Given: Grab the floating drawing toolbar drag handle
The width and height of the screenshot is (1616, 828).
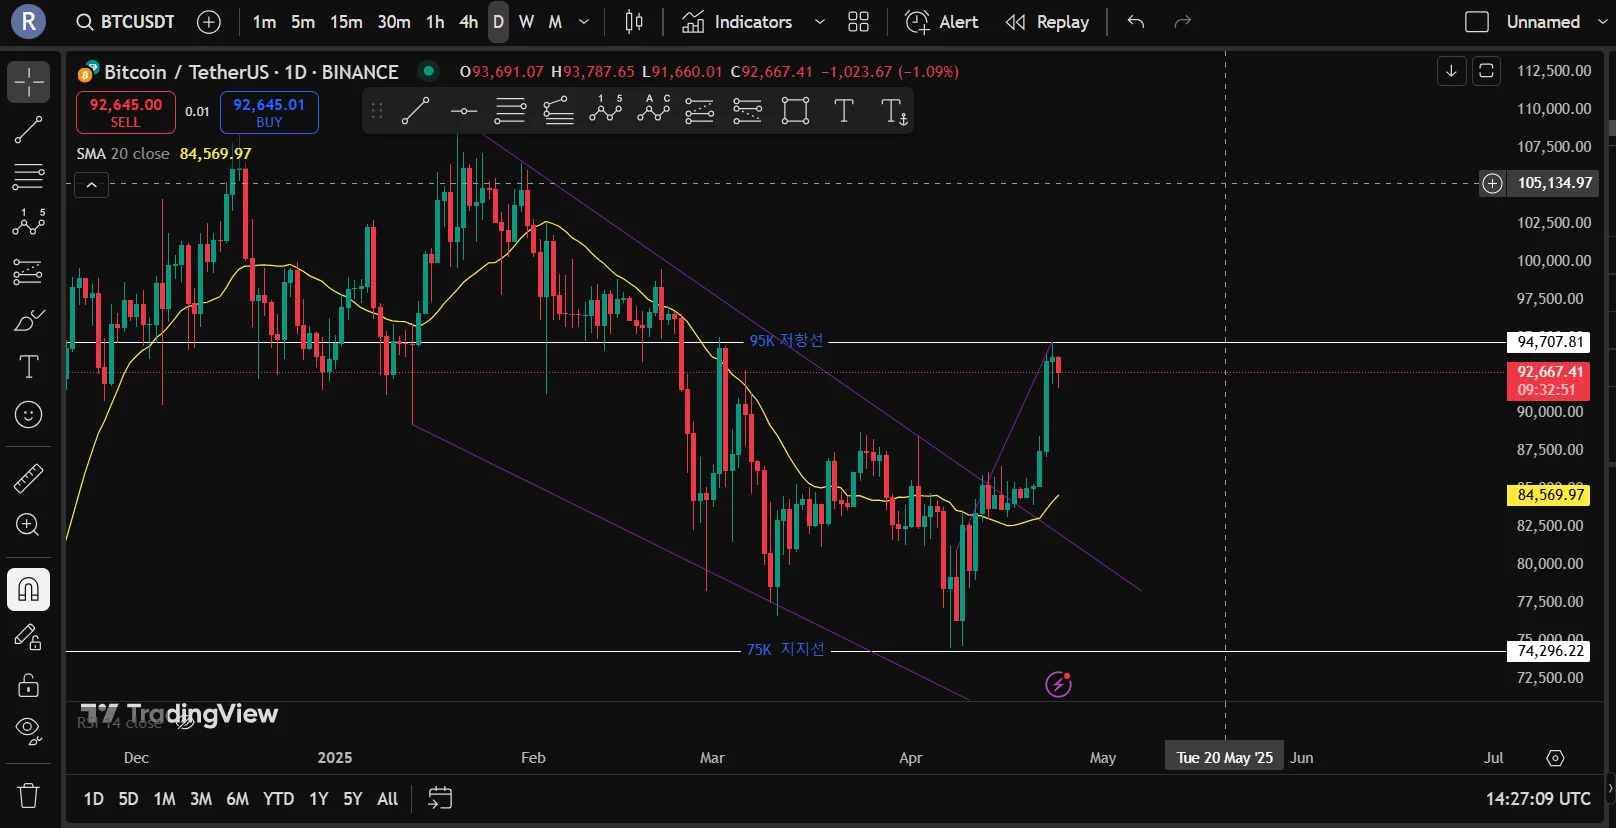Looking at the screenshot, I should (377, 111).
